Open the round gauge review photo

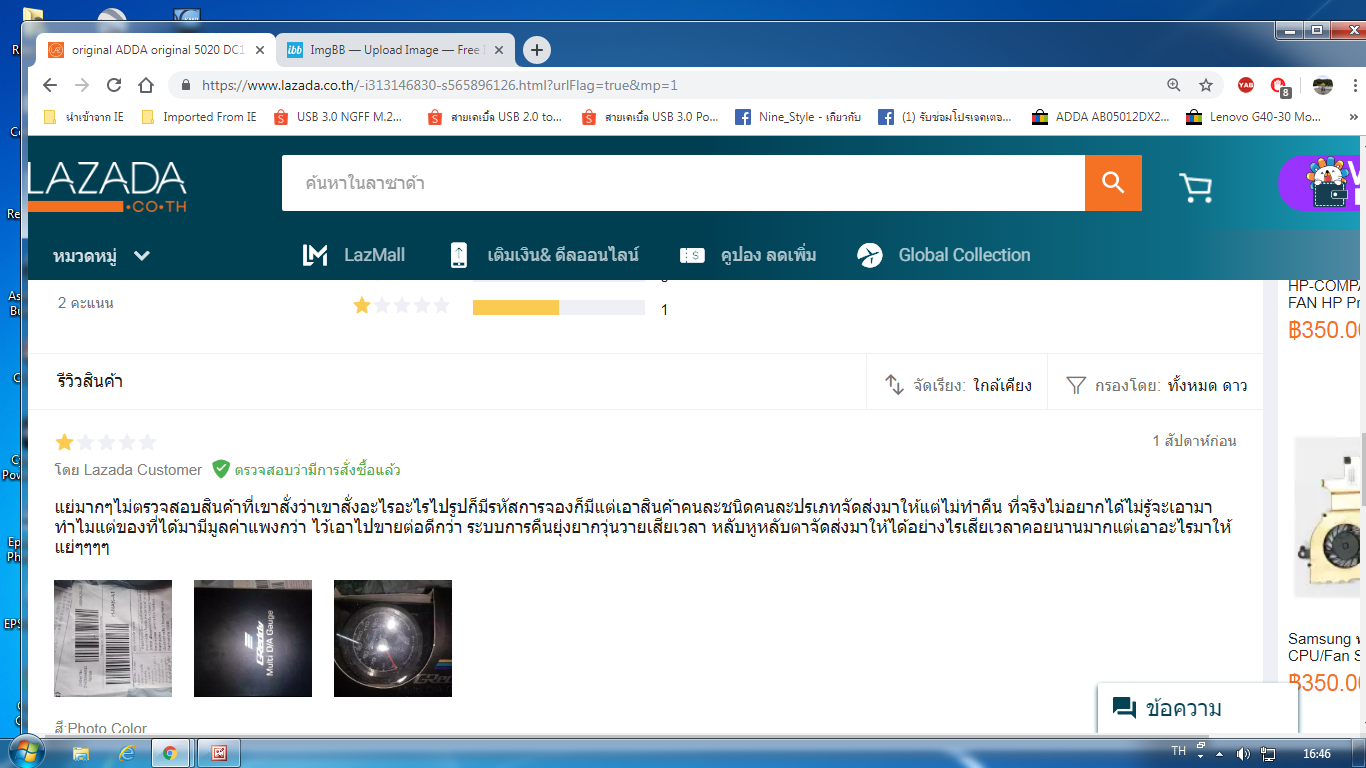393,638
